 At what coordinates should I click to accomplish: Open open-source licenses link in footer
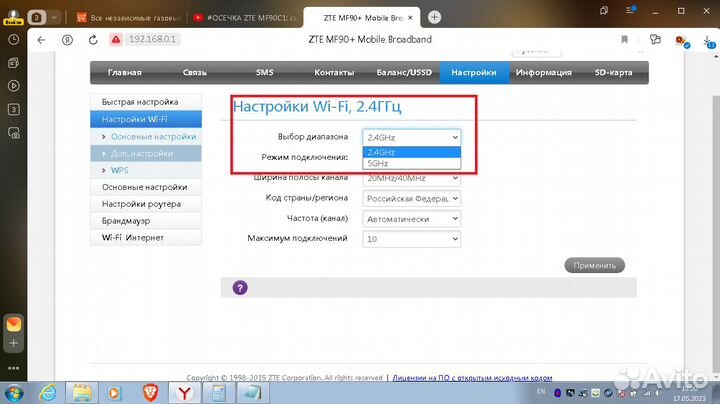click(472, 378)
